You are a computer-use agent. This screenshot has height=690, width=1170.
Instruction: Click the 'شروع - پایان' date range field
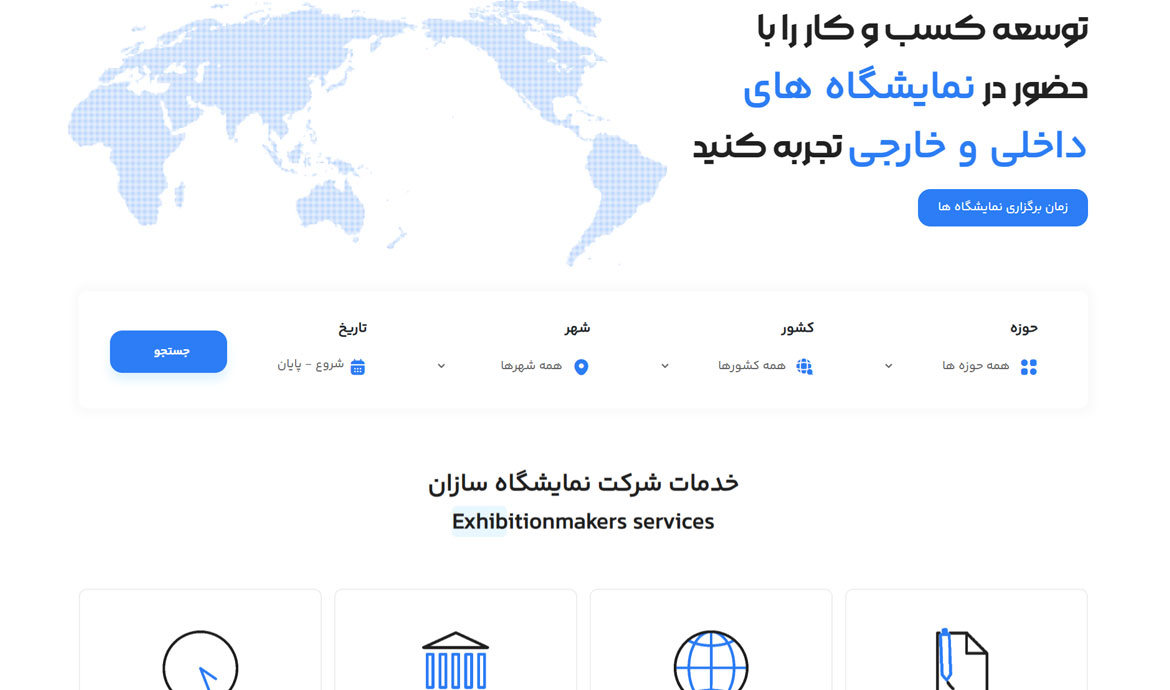point(310,365)
